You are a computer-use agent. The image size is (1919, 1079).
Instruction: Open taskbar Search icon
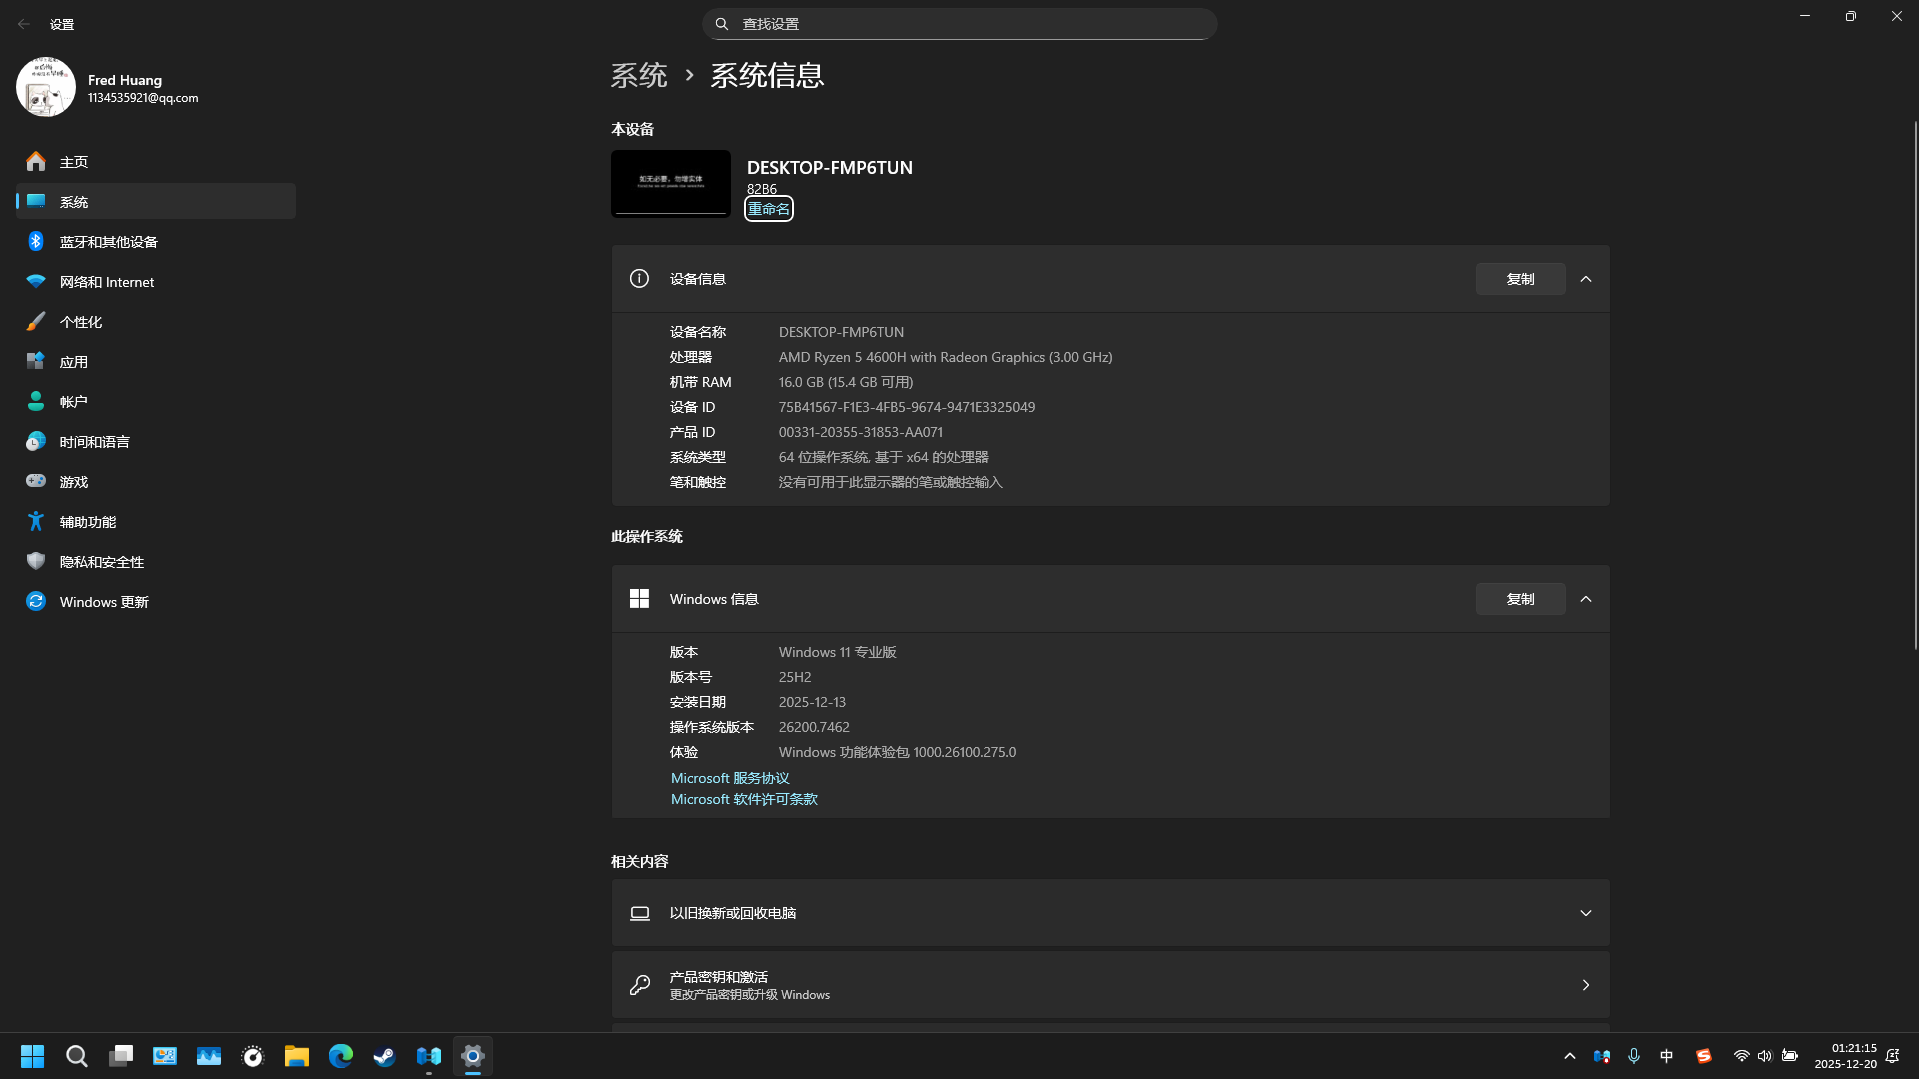point(77,1056)
